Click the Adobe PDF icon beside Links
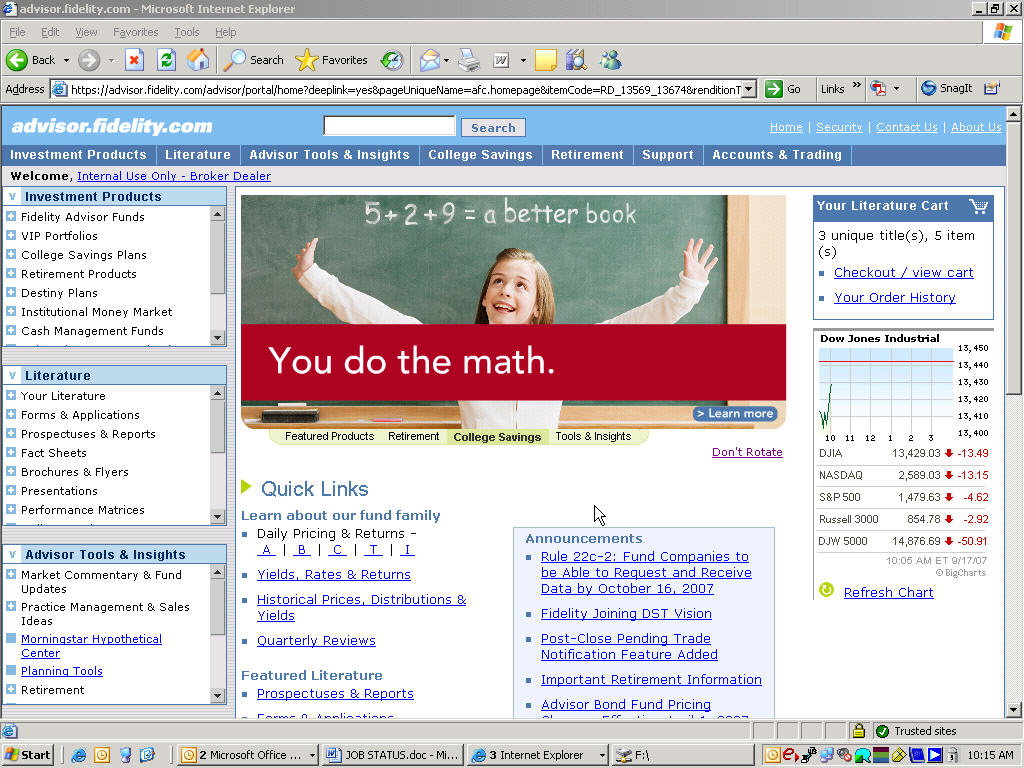Screen dimensions: 1024x768 click(x=878, y=88)
